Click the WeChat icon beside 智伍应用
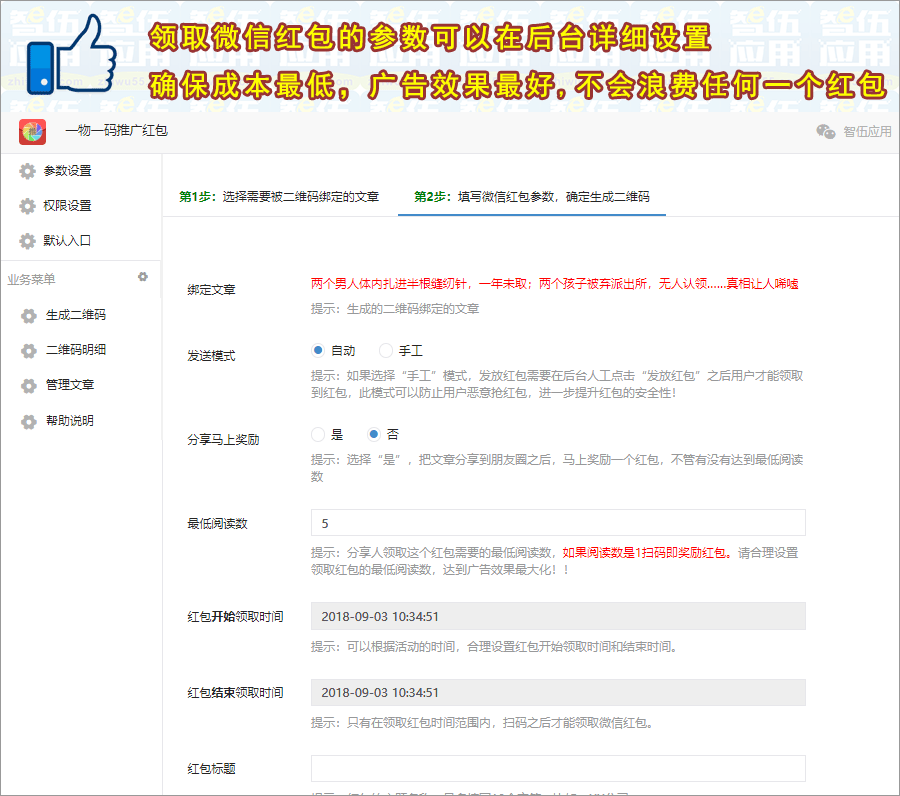Image resolution: width=900 pixels, height=796 pixels. (825, 131)
